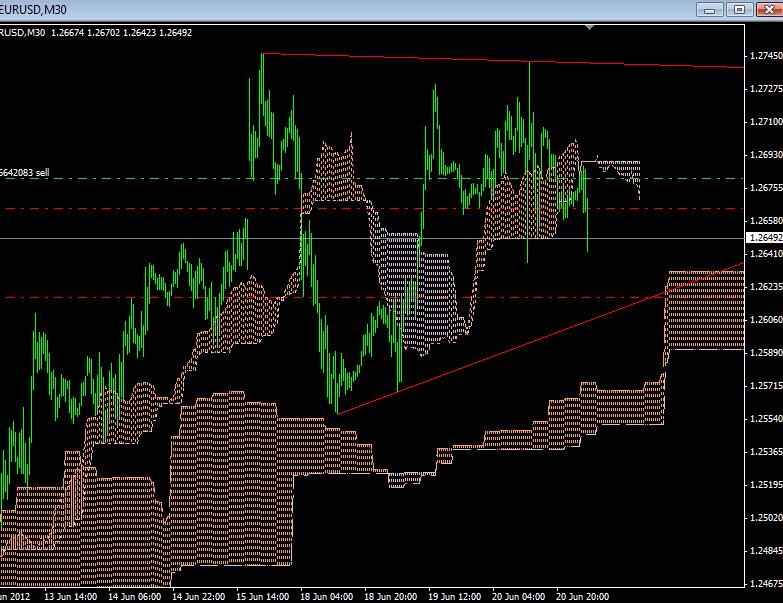Click the OHLC values 1.26674 1.26702 header
This screenshot has height=603, width=783.
(121, 33)
